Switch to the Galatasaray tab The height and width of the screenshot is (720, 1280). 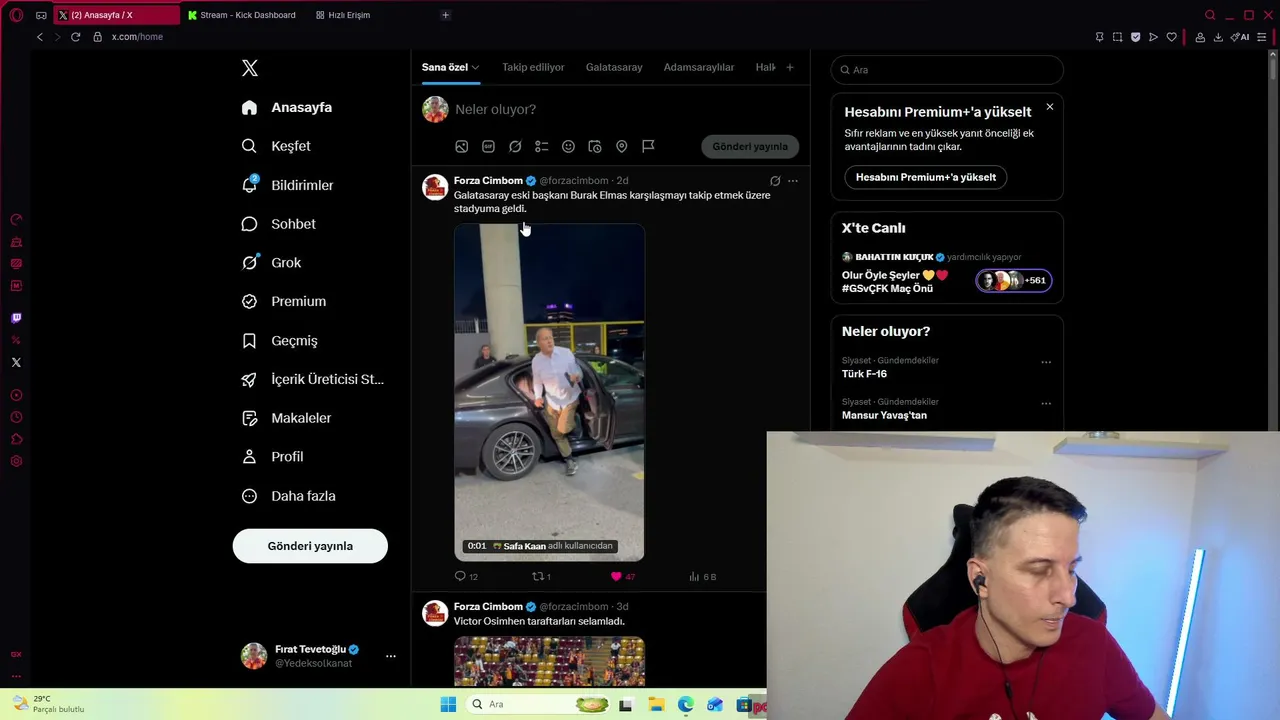click(x=614, y=67)
